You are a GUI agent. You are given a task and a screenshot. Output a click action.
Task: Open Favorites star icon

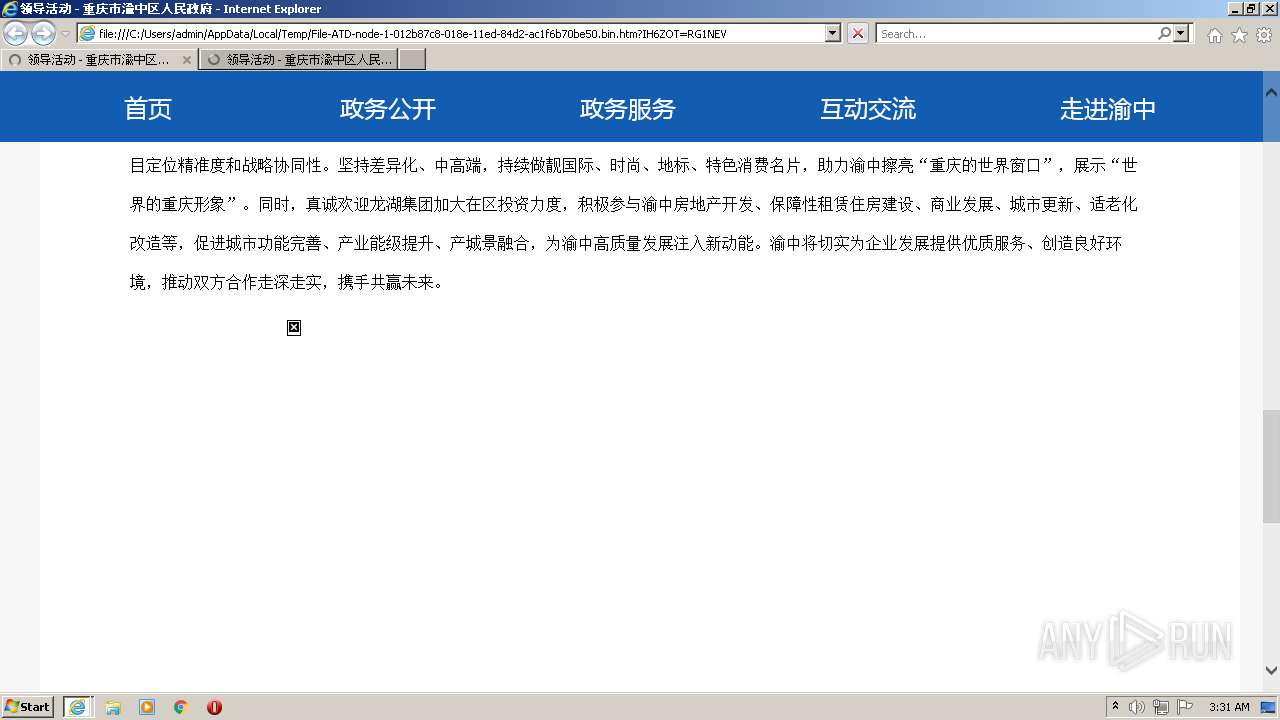[x=1239, y=35]
